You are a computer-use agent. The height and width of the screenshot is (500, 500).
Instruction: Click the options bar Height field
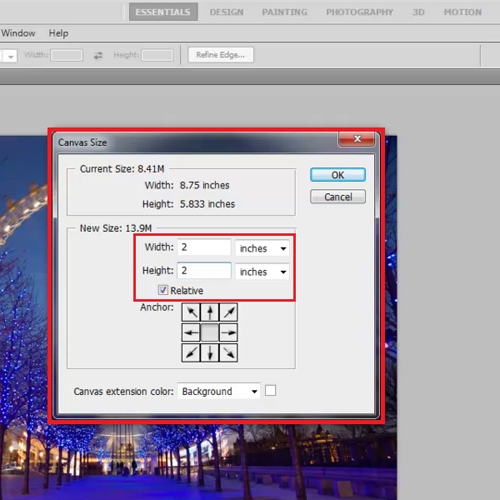157,55
